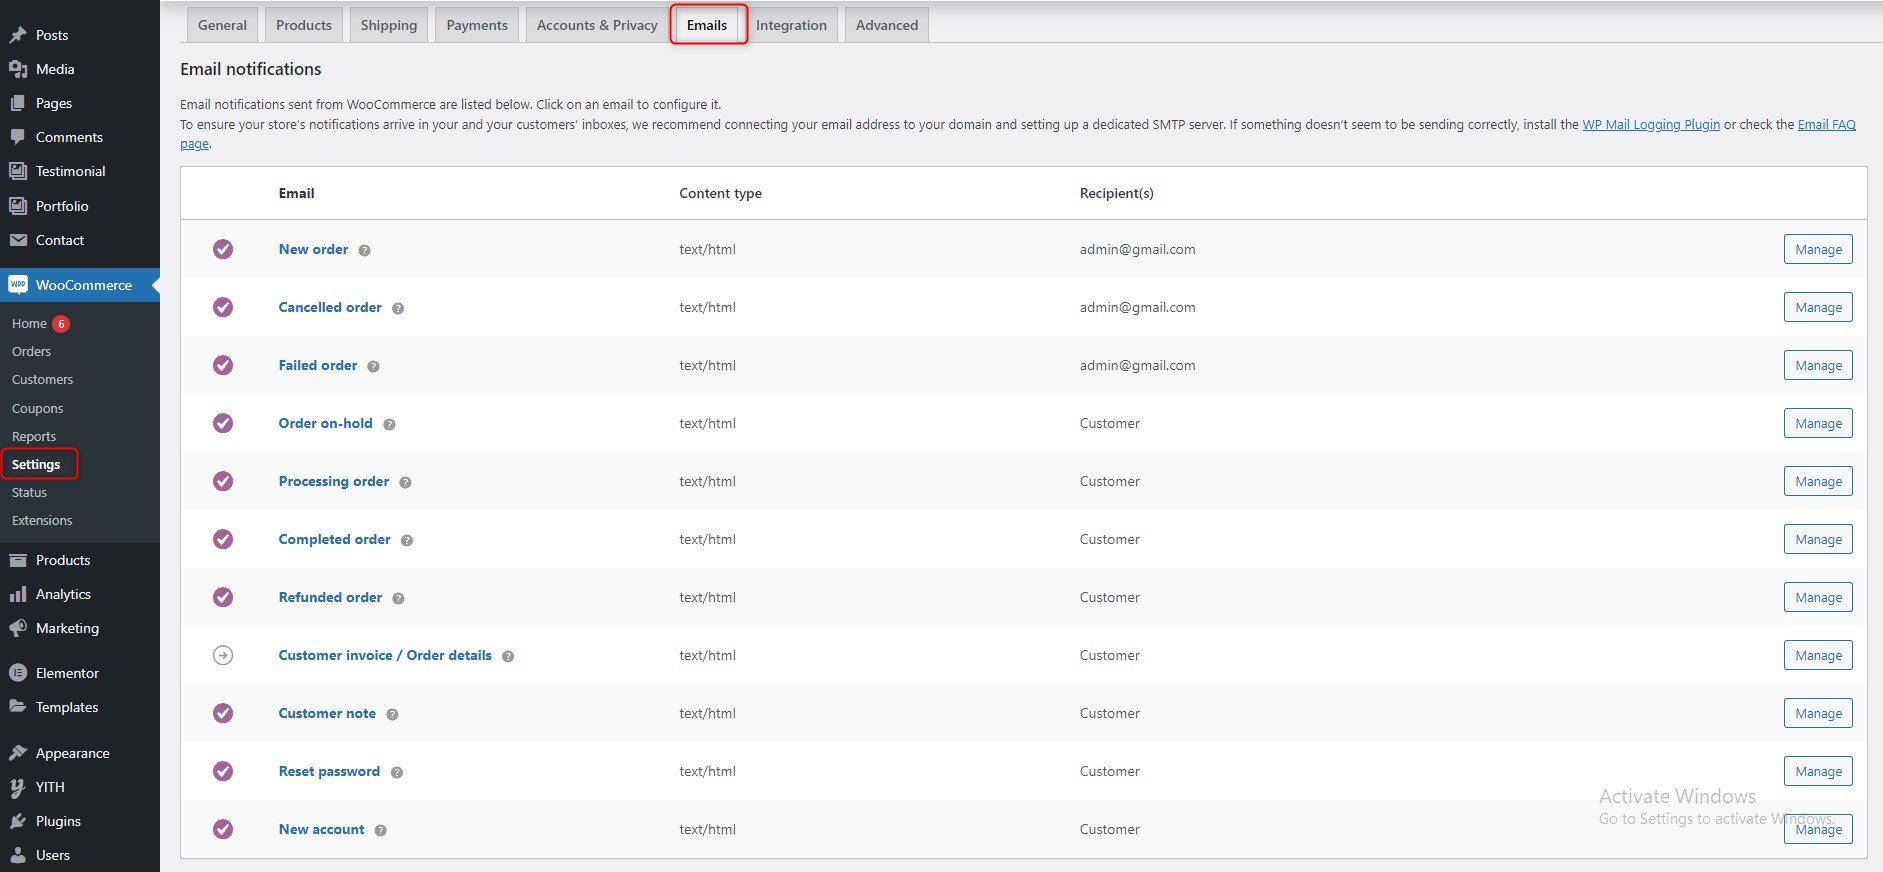This screenshot has width=1883, height=872.
Task: Open the Products settings tab
Action: coord(304,25)
